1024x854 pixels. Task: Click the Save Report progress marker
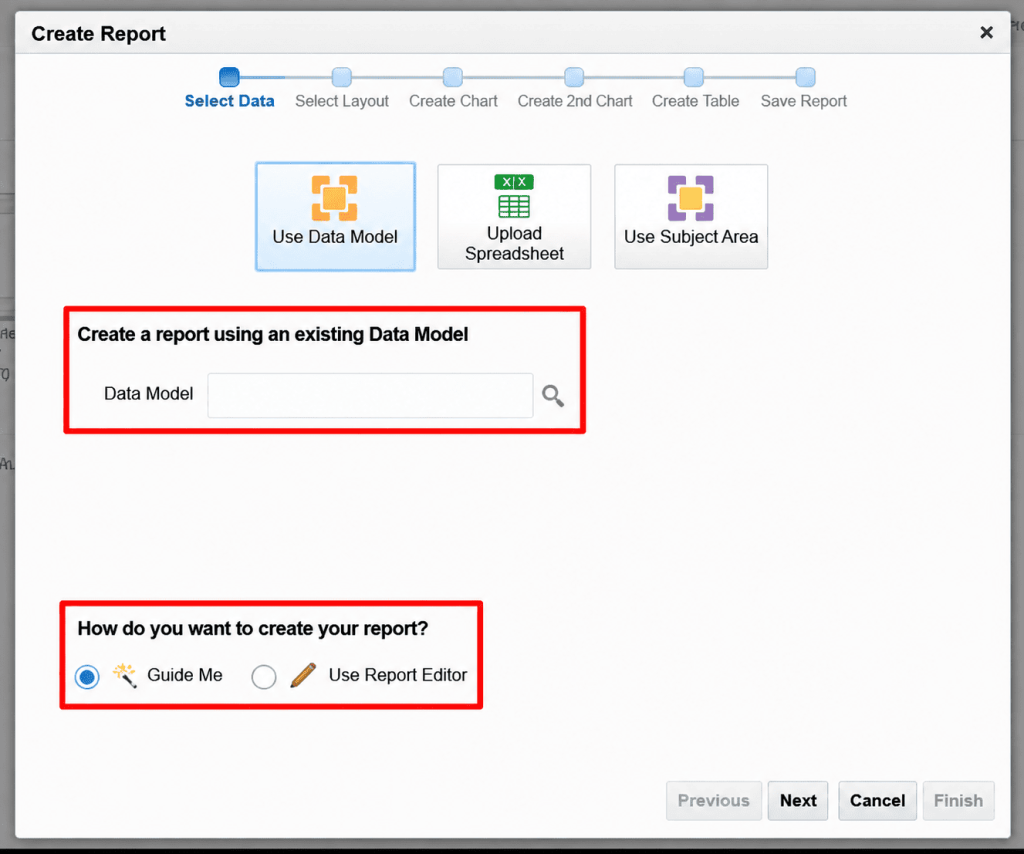pyautogui.click(x=805, y=77)
